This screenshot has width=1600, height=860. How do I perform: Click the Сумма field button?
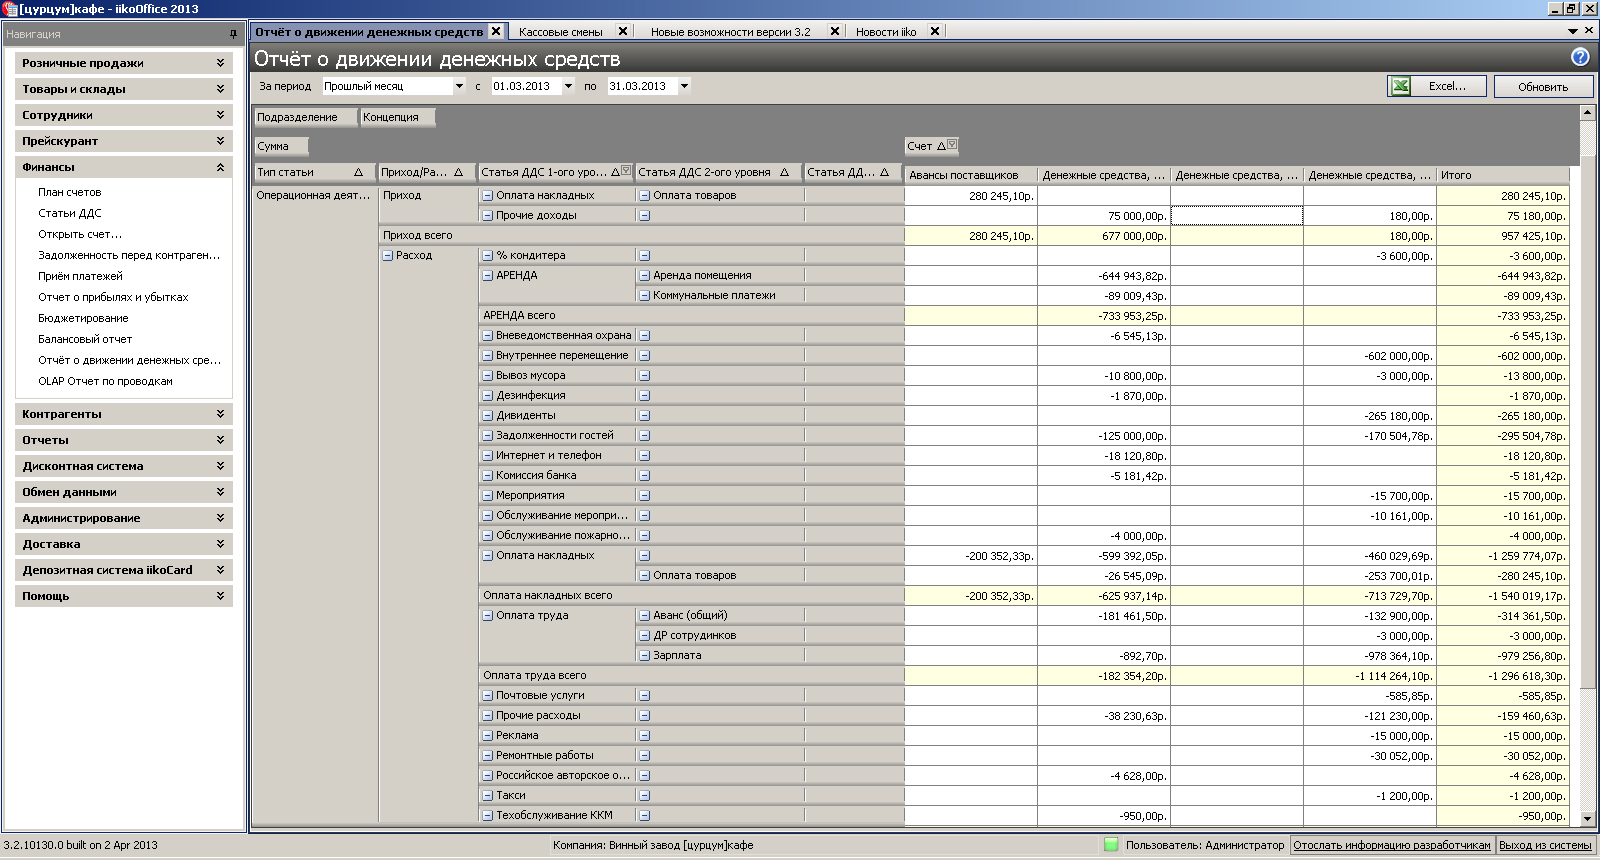coord(281,146)
